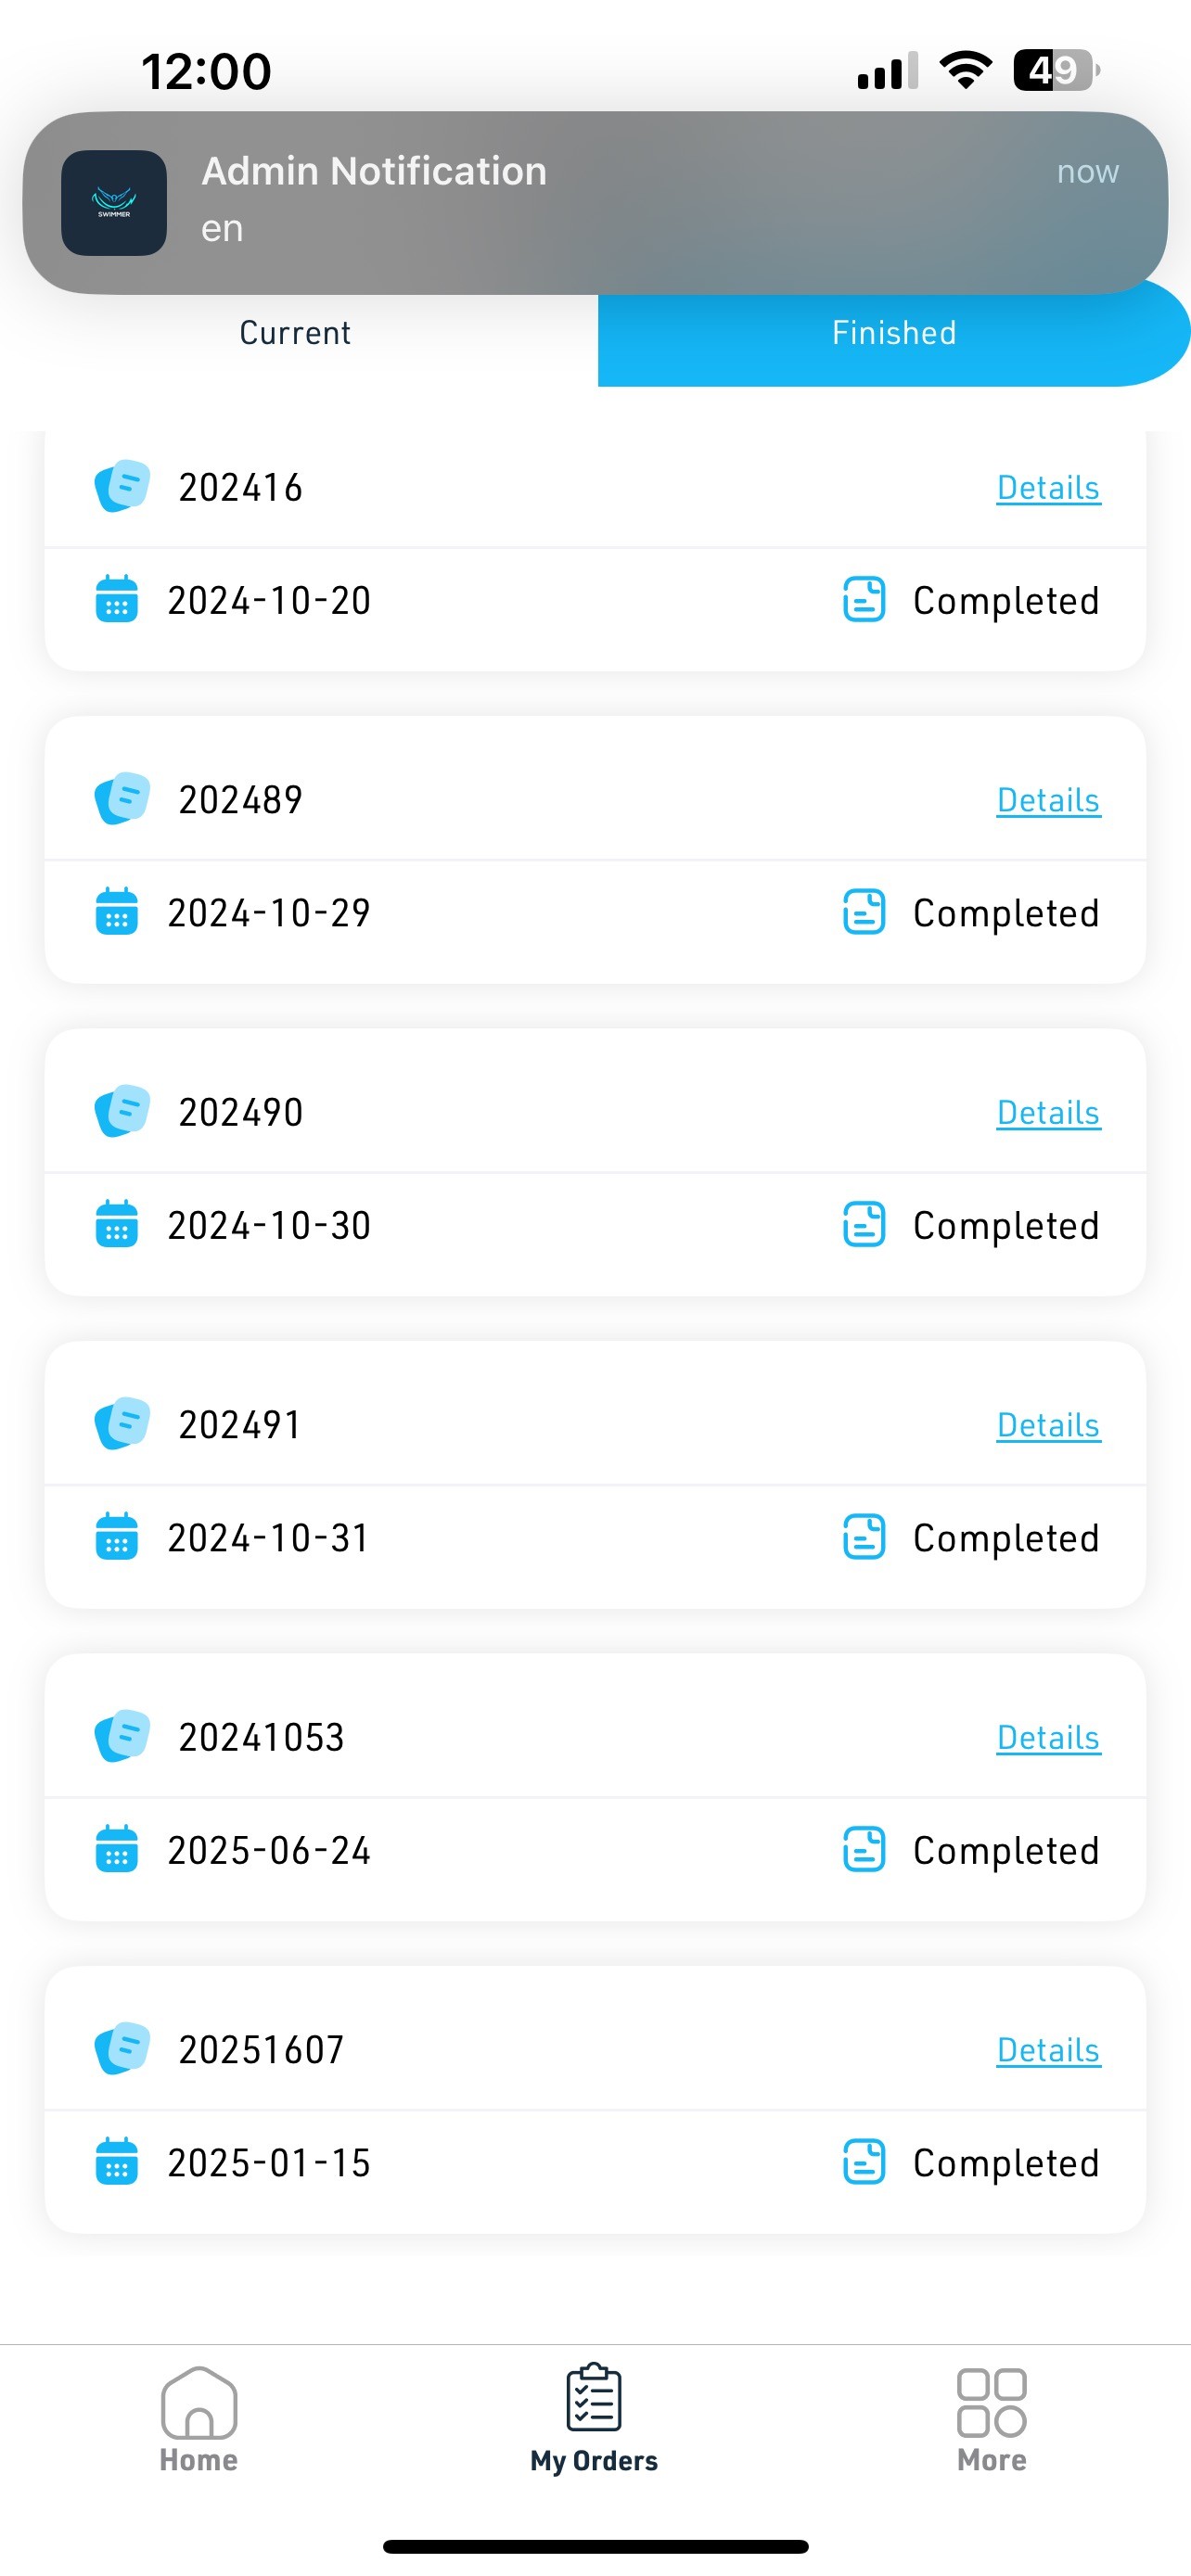The height and width of the screenshot is (2576, 1191).
Task: Tap the calendar icon beside 2024-10-30
Action: (x=116, y=1224)
